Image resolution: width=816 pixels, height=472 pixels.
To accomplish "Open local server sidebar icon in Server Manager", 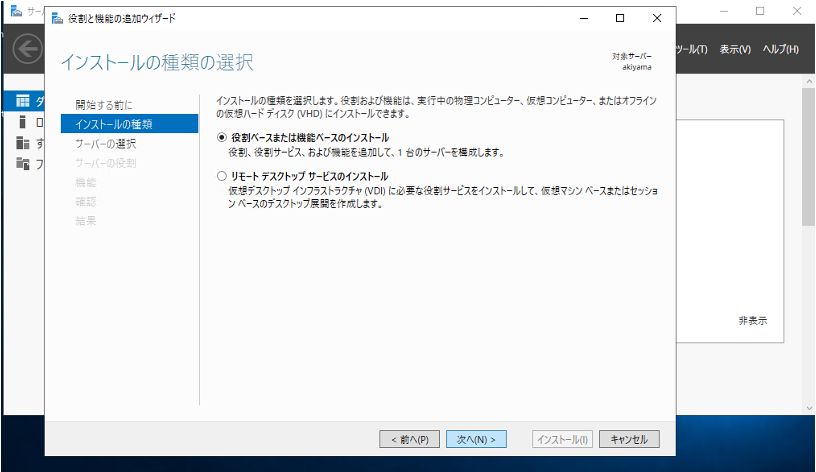I will pyautogui.click(x=22, y=122).
